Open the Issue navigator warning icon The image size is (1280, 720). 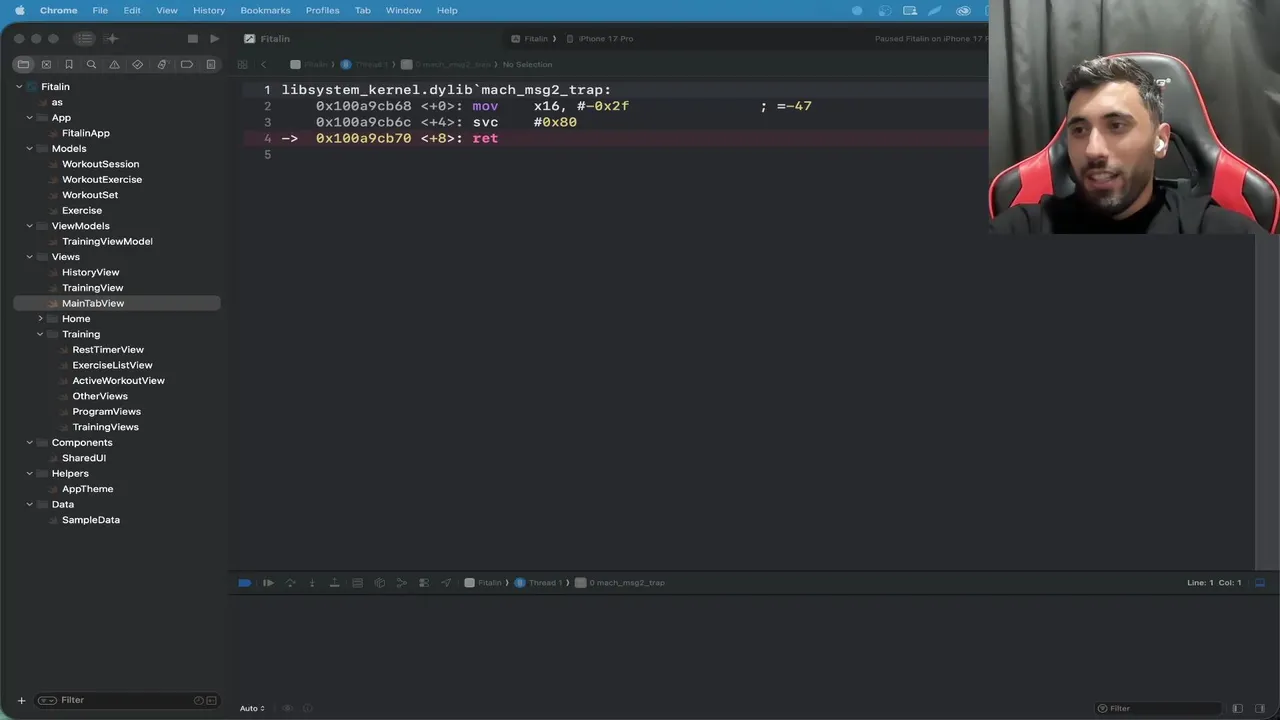[114, 64]
